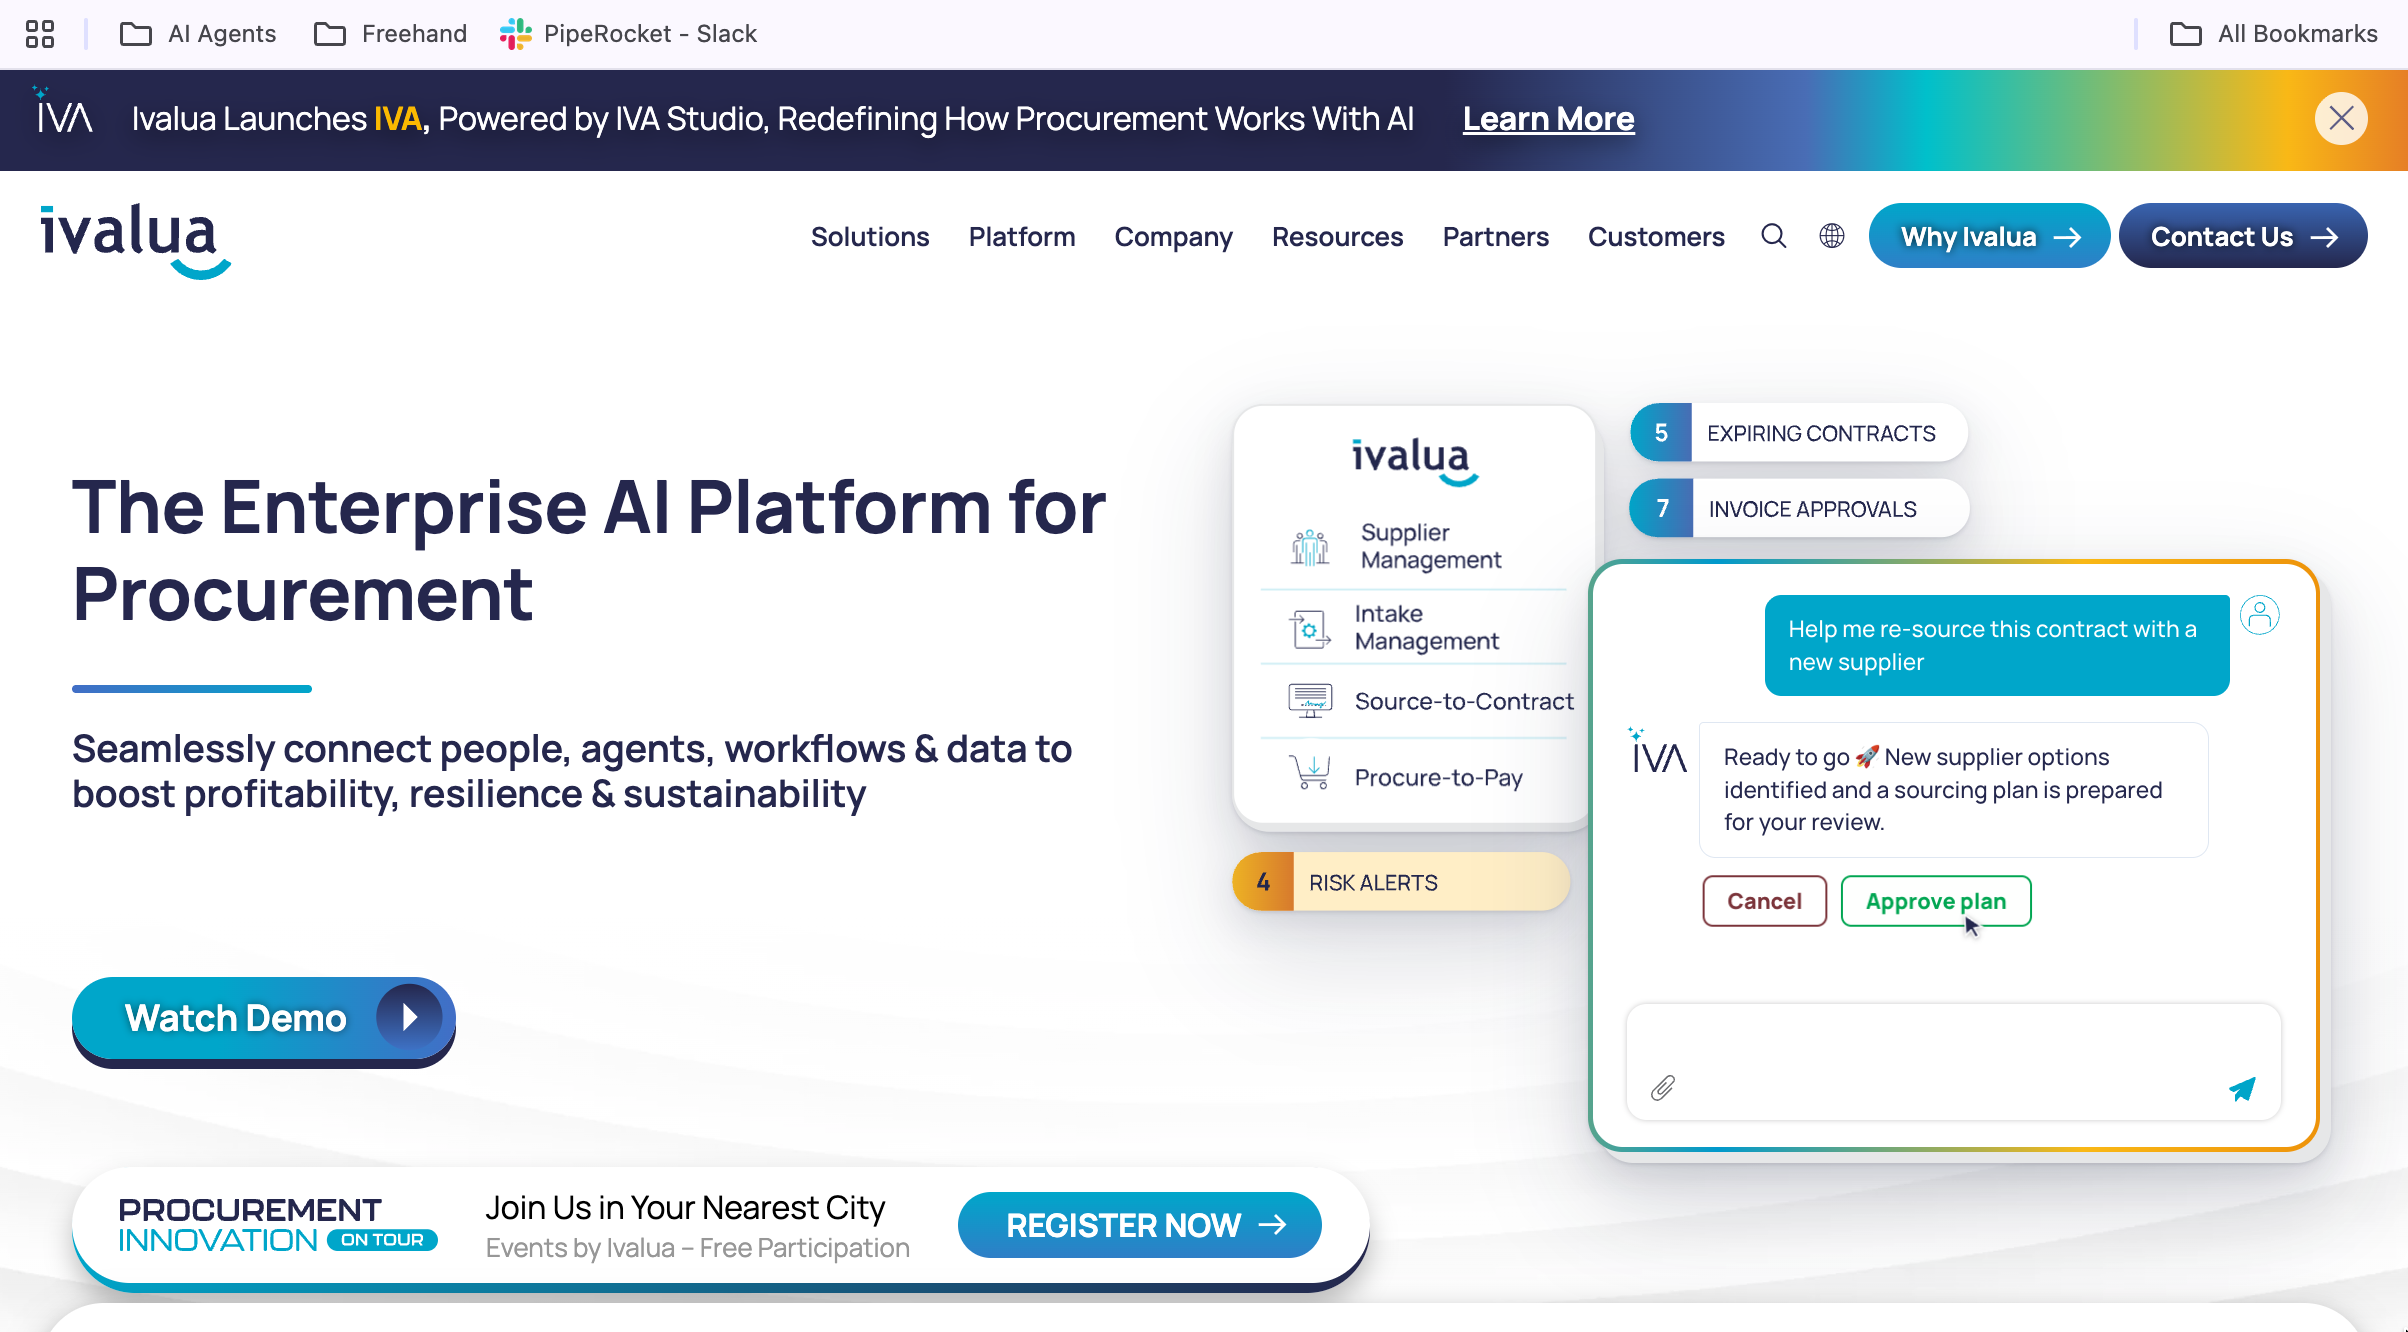Click the Learn More link in banner

click(1548, 119)
